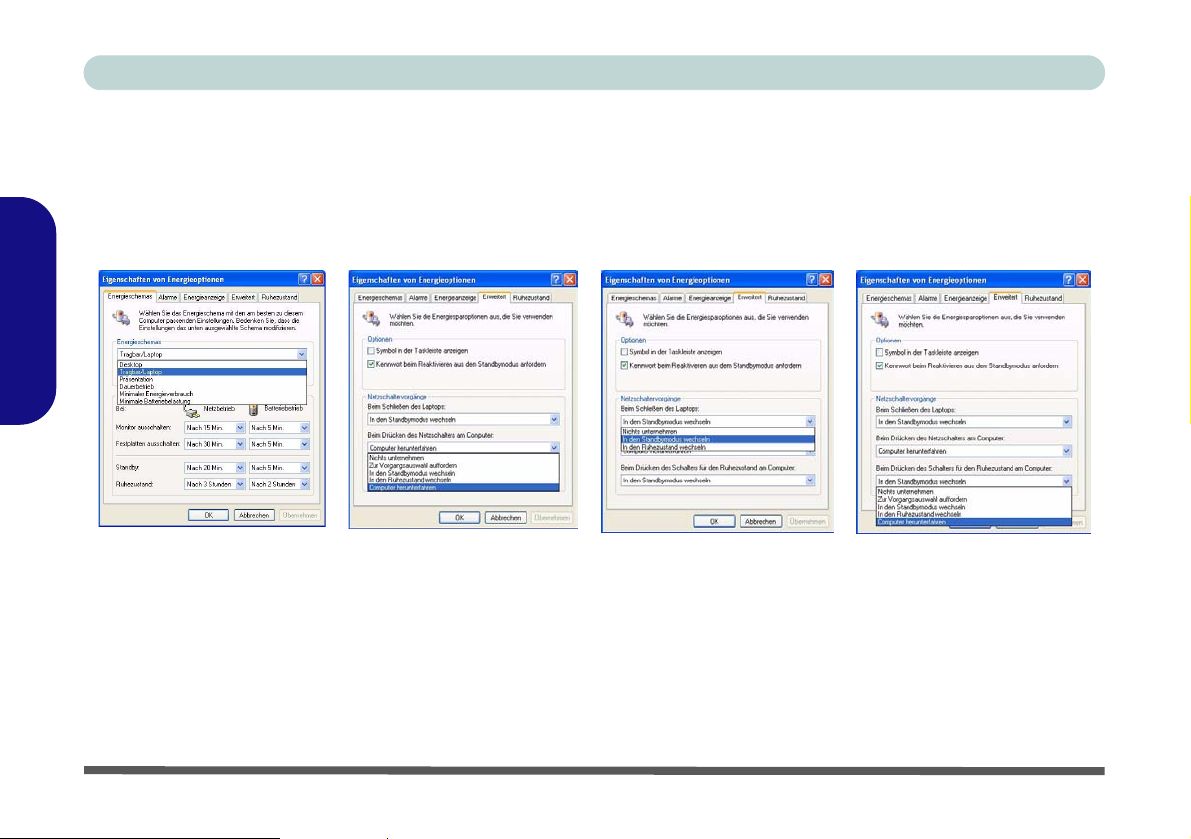
Task: Pick highlighted 'Computer herunterfahren' in sleep-switch list
Action: [x=974, y=522]
